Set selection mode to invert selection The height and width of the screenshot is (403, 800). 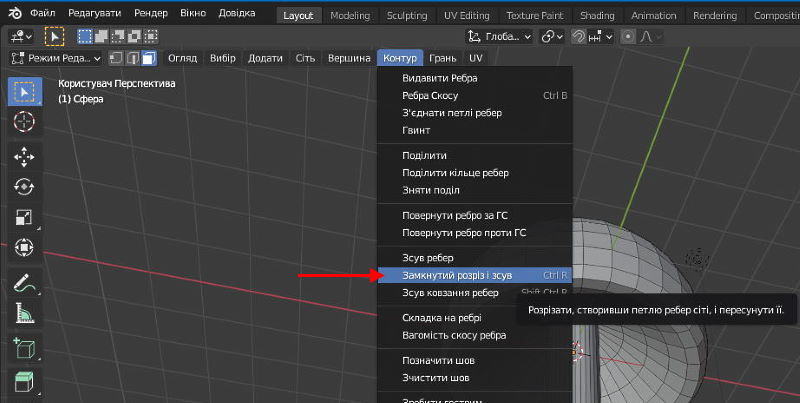coord(134,36)
